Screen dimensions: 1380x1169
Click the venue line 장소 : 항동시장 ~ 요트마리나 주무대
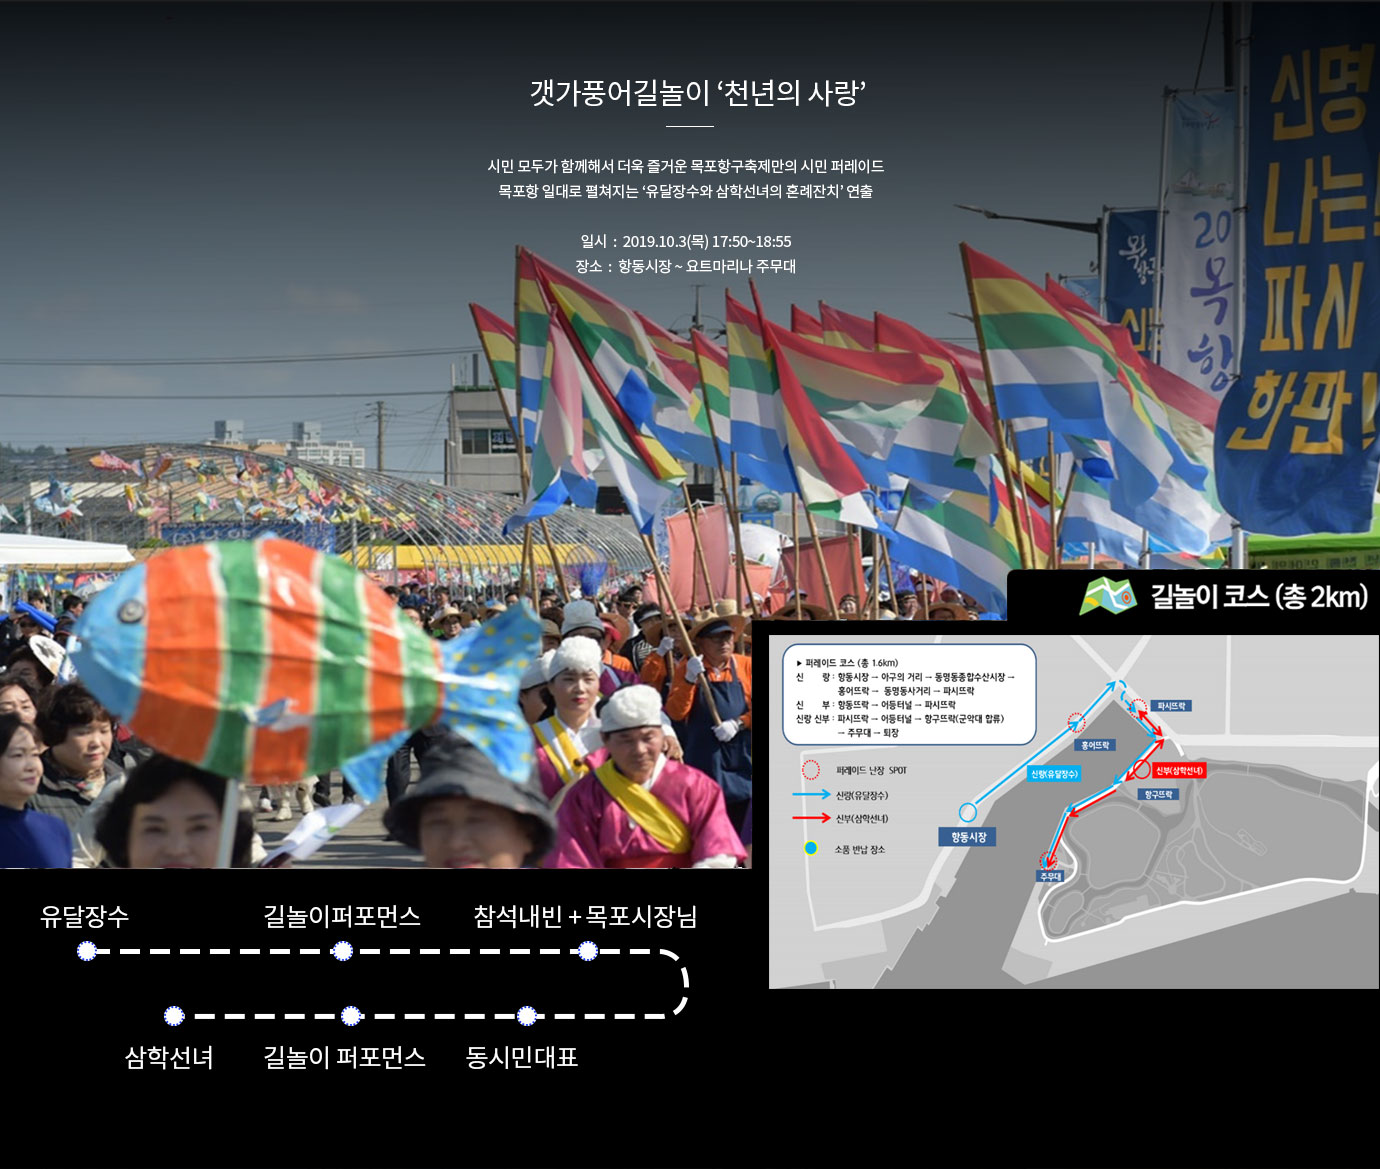click(x=686, y=266)
